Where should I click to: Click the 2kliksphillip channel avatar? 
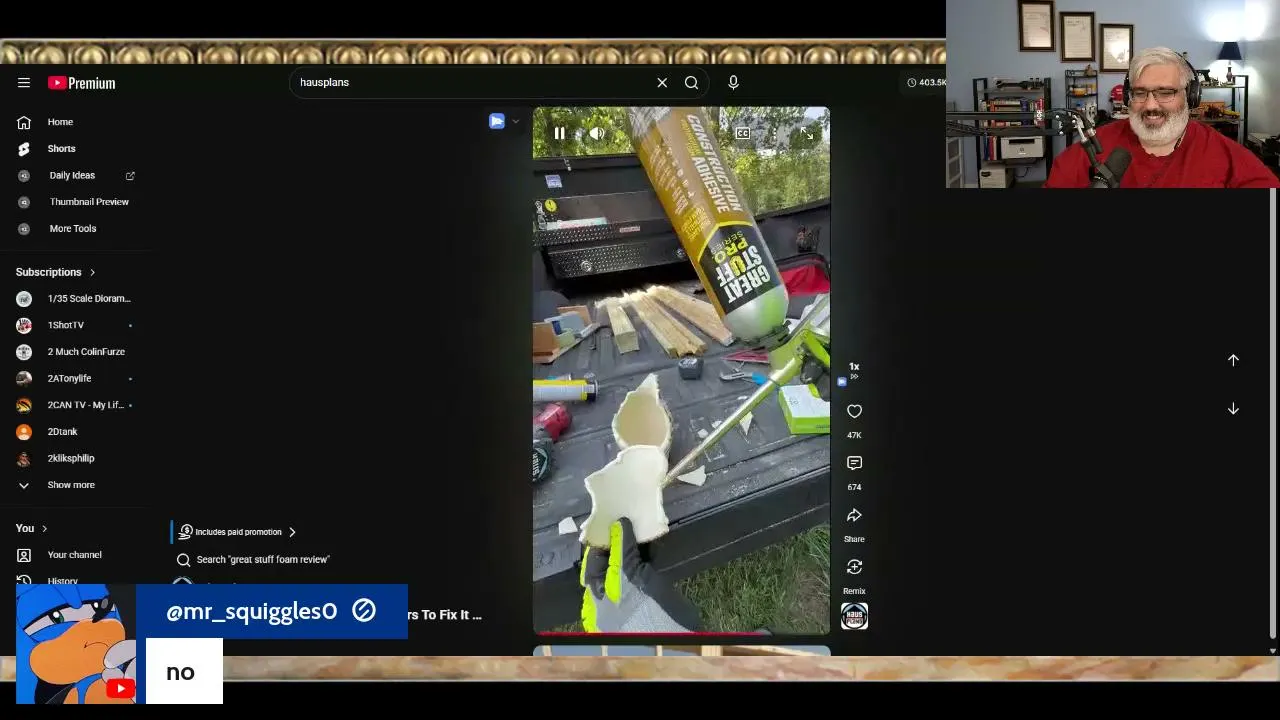click(24, 459)
